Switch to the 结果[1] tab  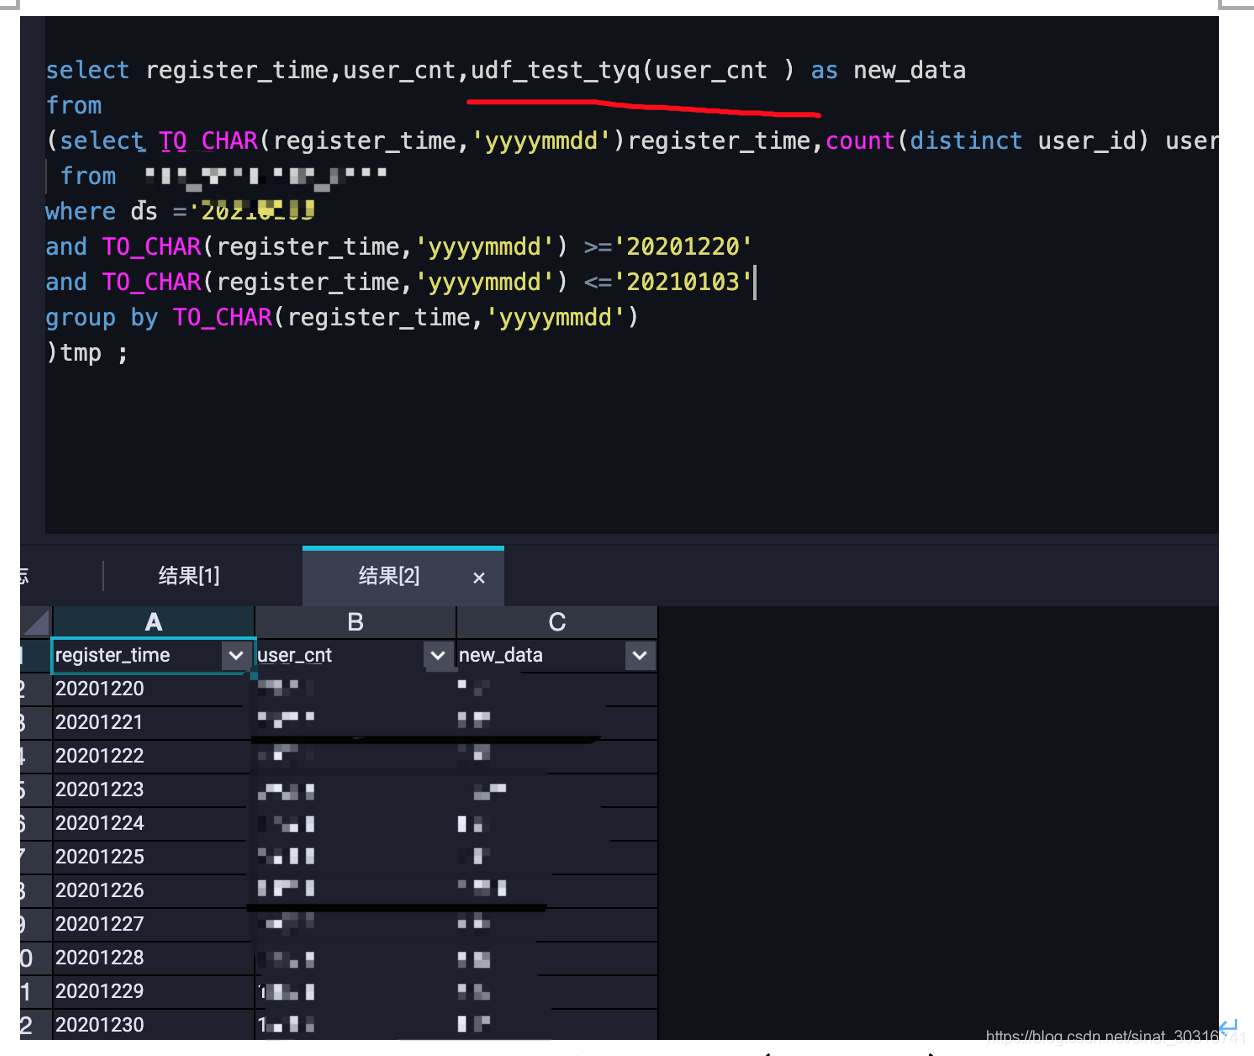(x=189, y=576)
